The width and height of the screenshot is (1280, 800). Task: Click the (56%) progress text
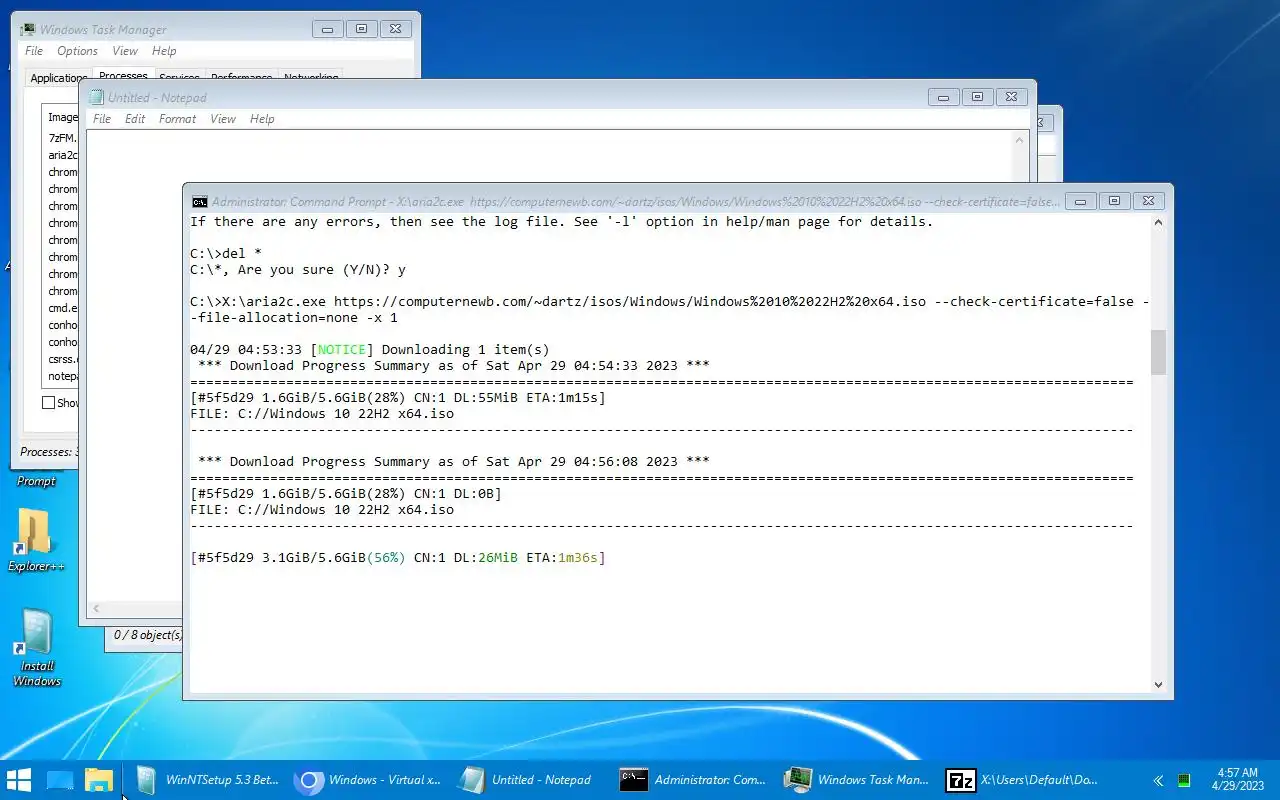pyautogui.click(x=386, y=557)
